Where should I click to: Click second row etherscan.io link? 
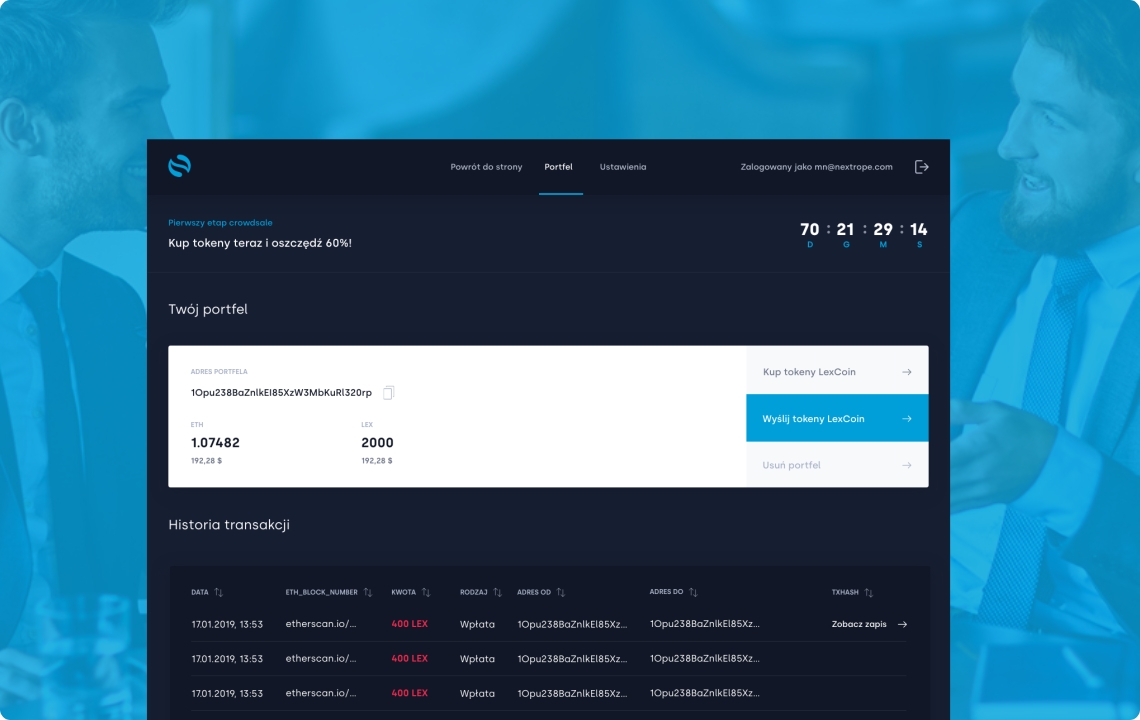pos(321,658)
